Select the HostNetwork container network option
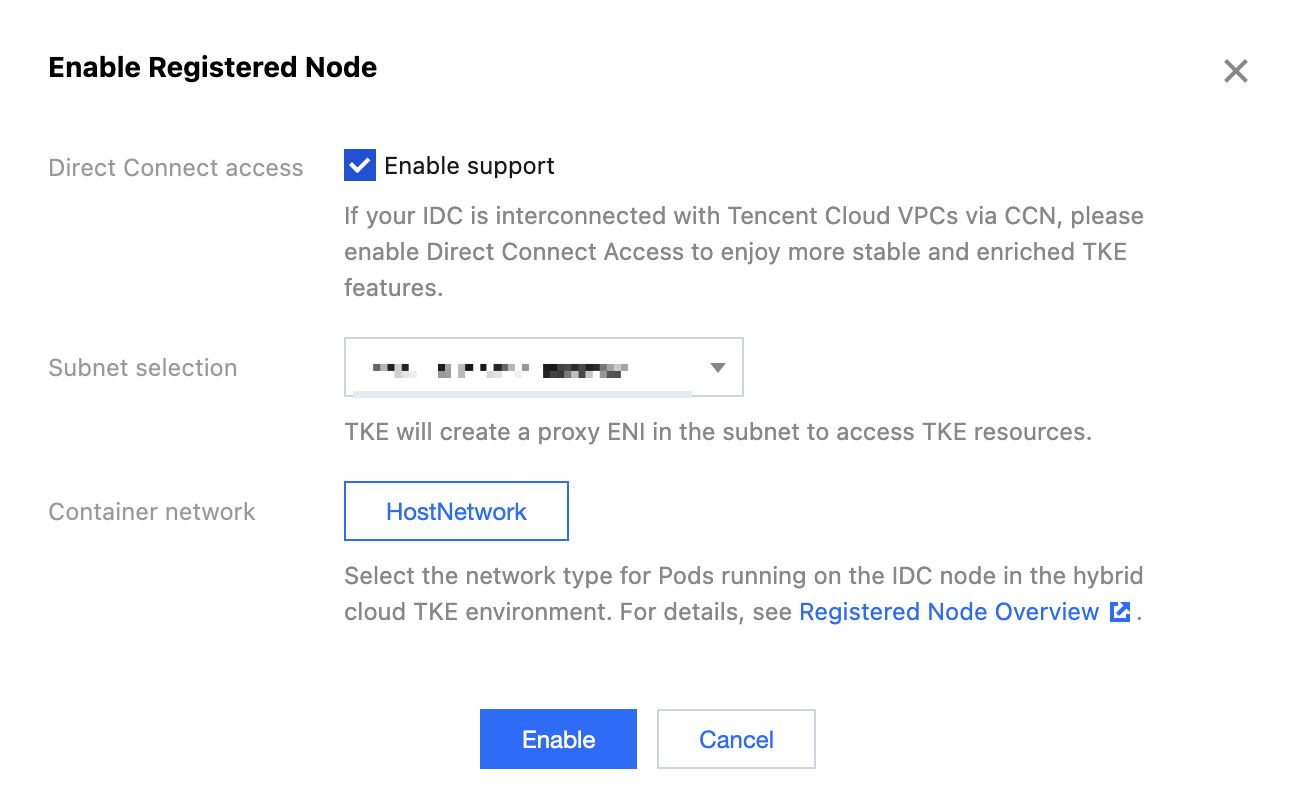 click(456, 511)
